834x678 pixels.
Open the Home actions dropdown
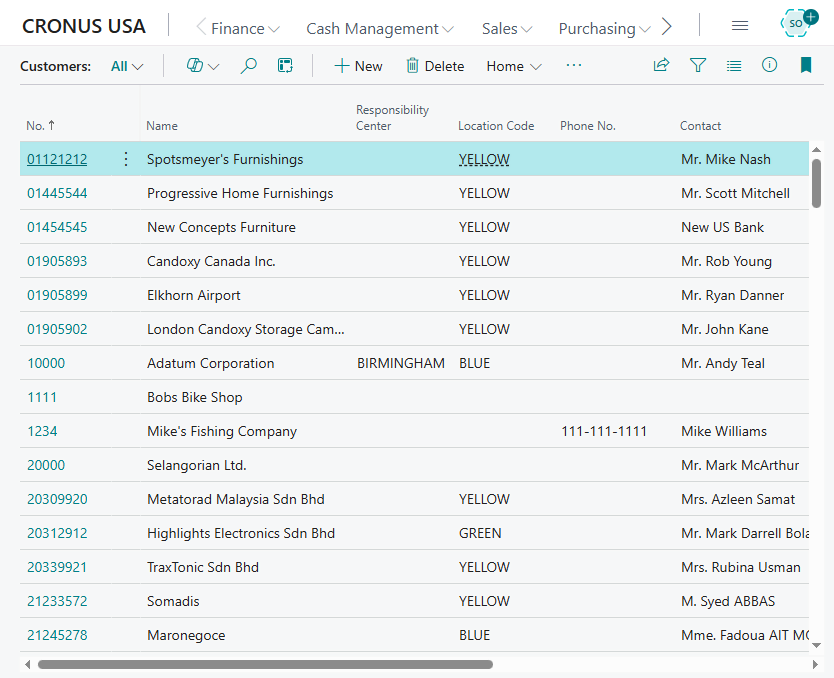click(x=513, y=66)
